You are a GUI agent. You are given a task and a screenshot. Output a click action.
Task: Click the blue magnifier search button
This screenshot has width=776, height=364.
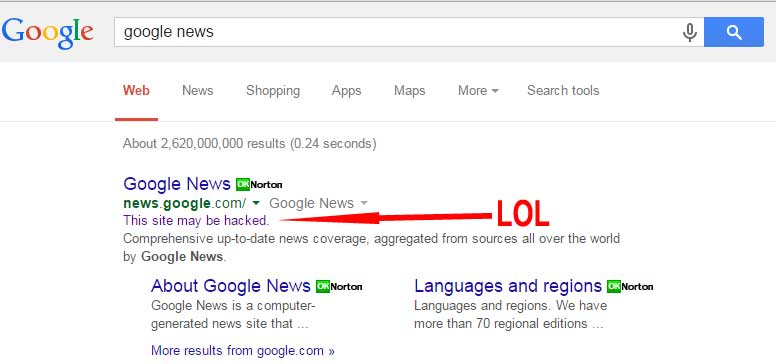coord(734,32)
